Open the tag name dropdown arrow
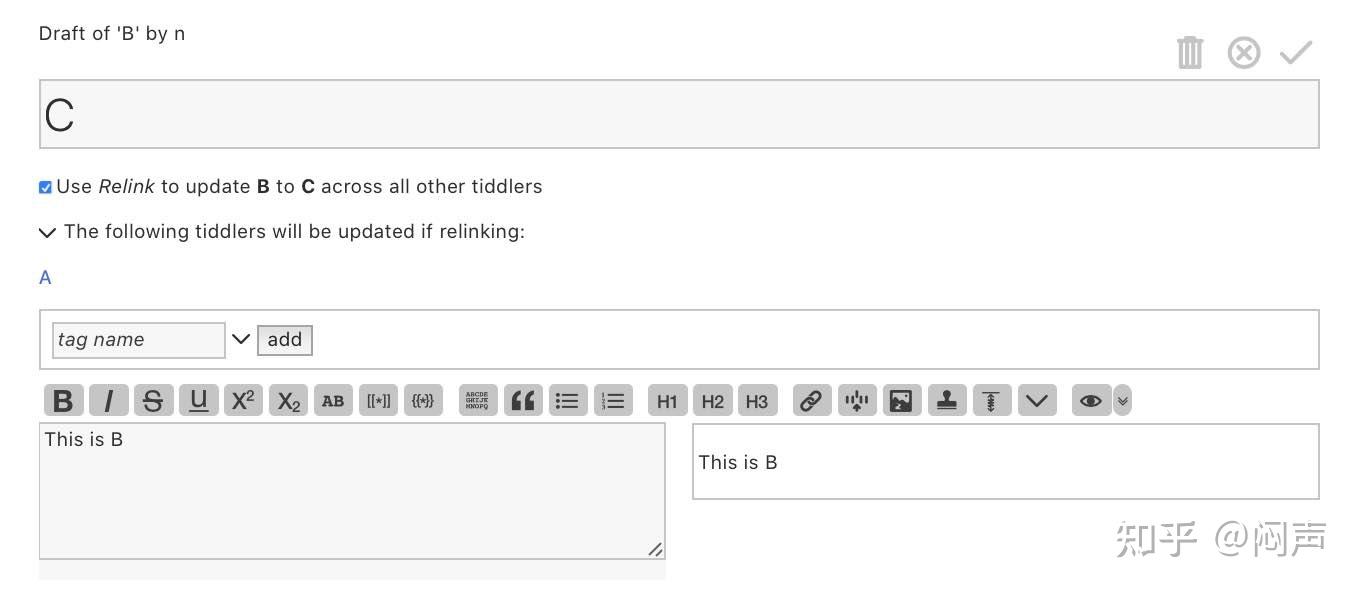The width and height of the screenshot is (1362, 594). pyautogui.click(x=241, y=340)
